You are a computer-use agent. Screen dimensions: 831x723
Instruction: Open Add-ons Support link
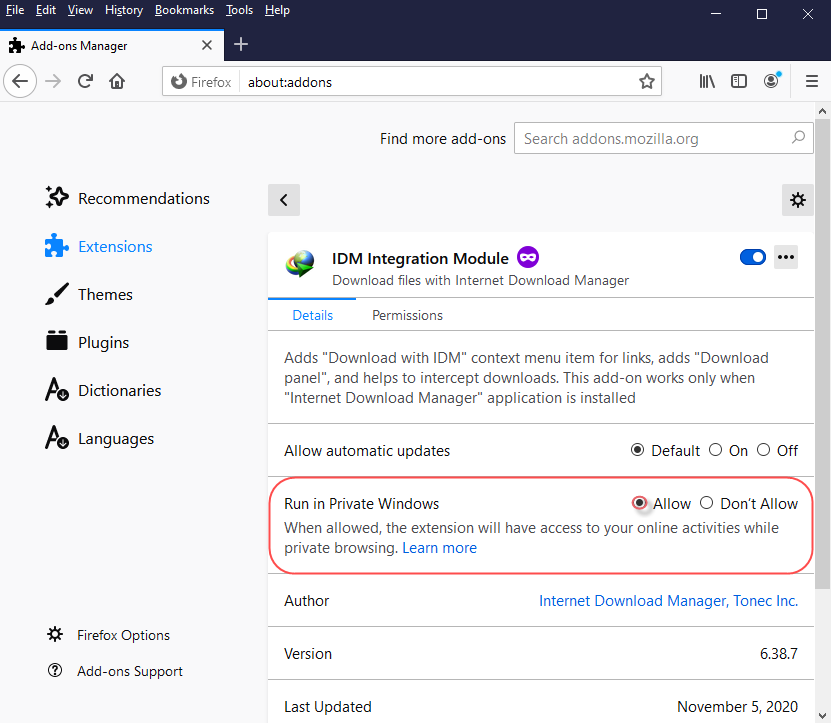pos(115,671)
